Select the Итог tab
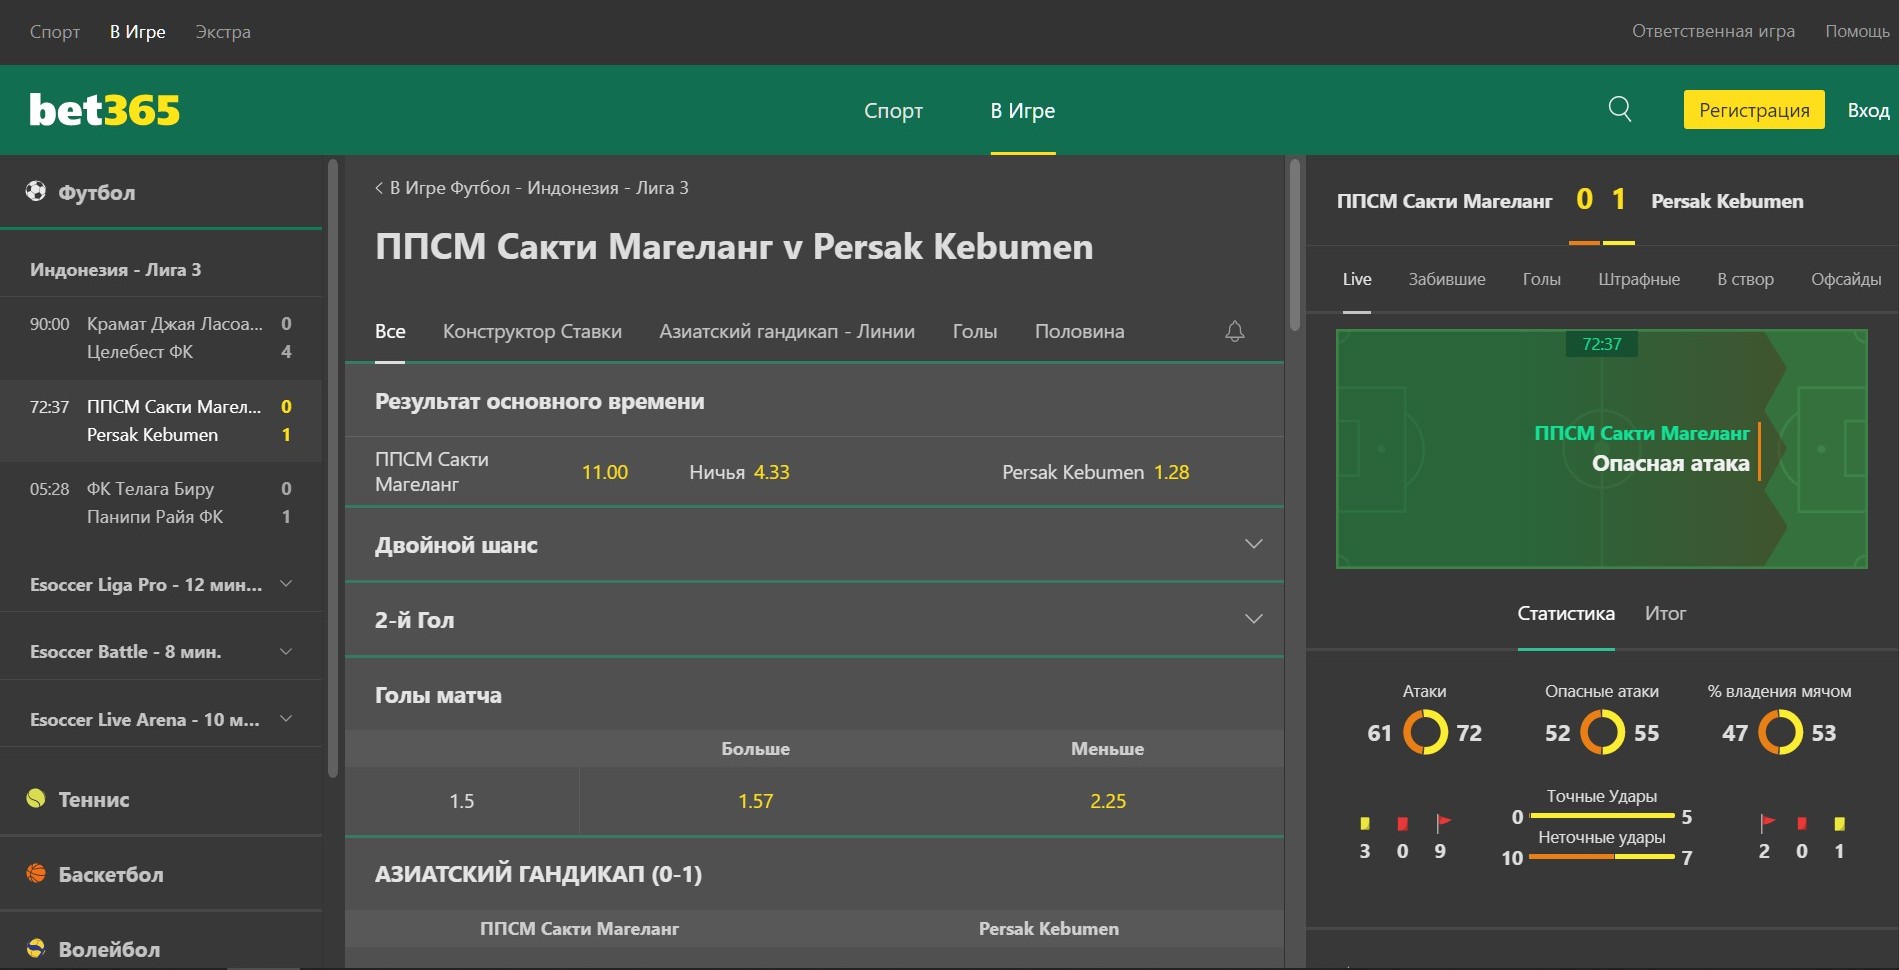This screenshot has height=970, width=1899. click(1665, 613)
